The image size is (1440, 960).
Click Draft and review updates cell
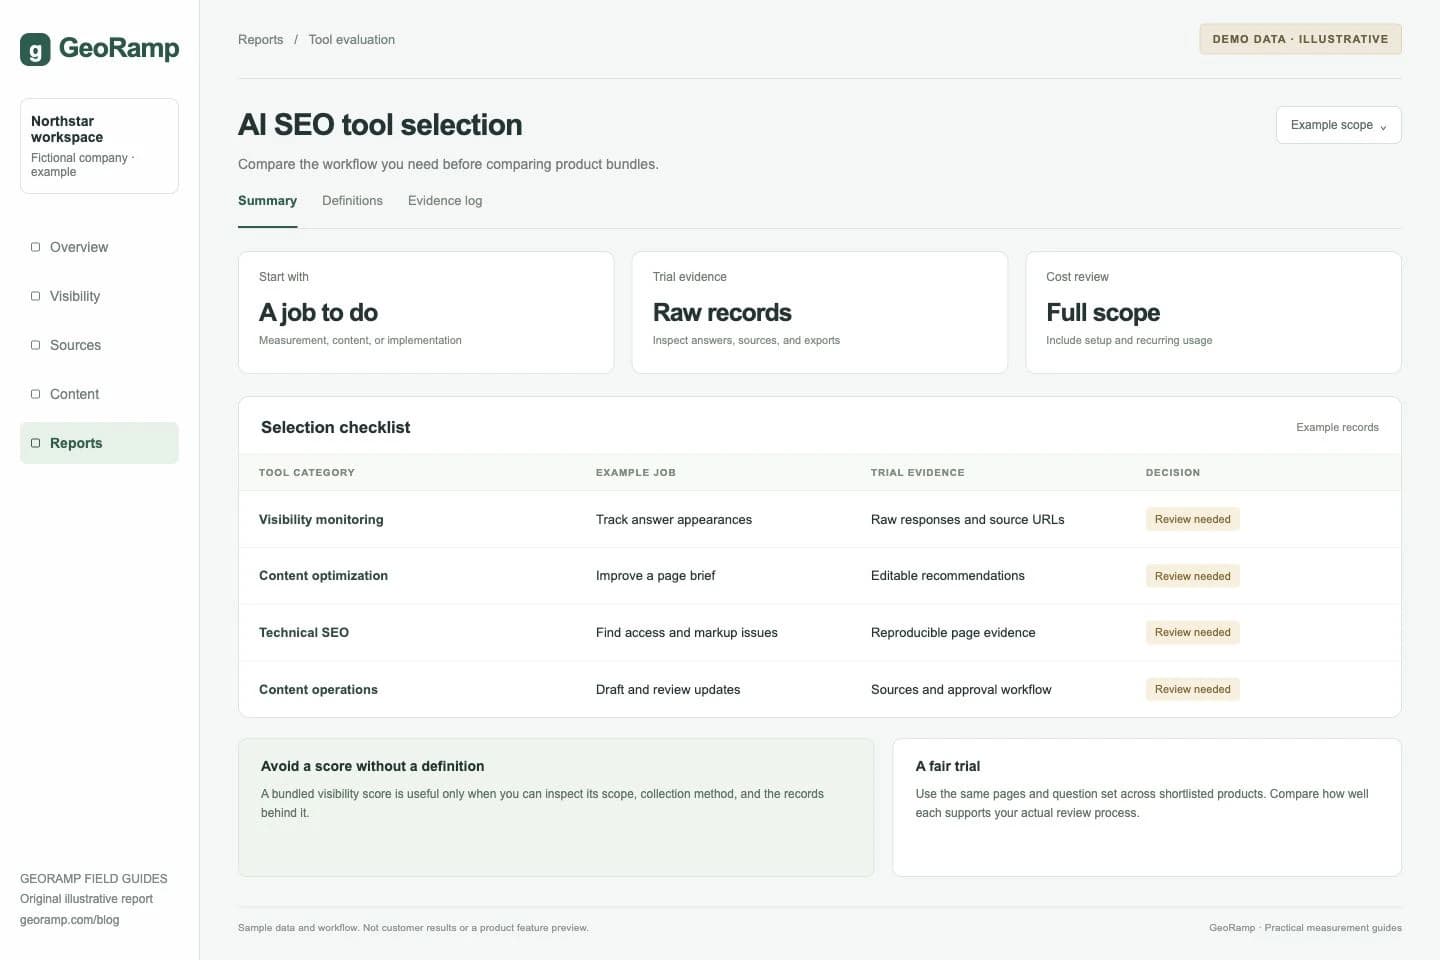click(668, 689)
